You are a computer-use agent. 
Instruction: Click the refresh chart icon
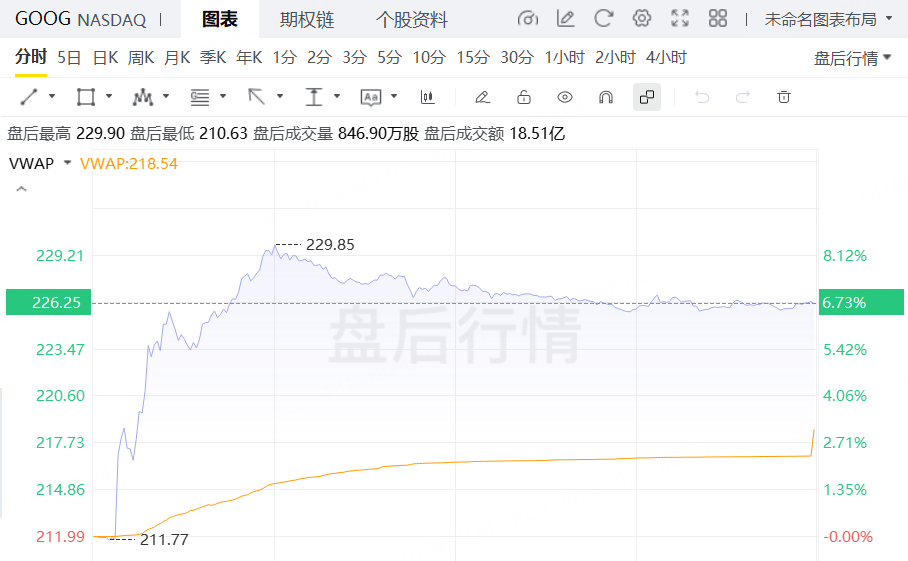603,19
